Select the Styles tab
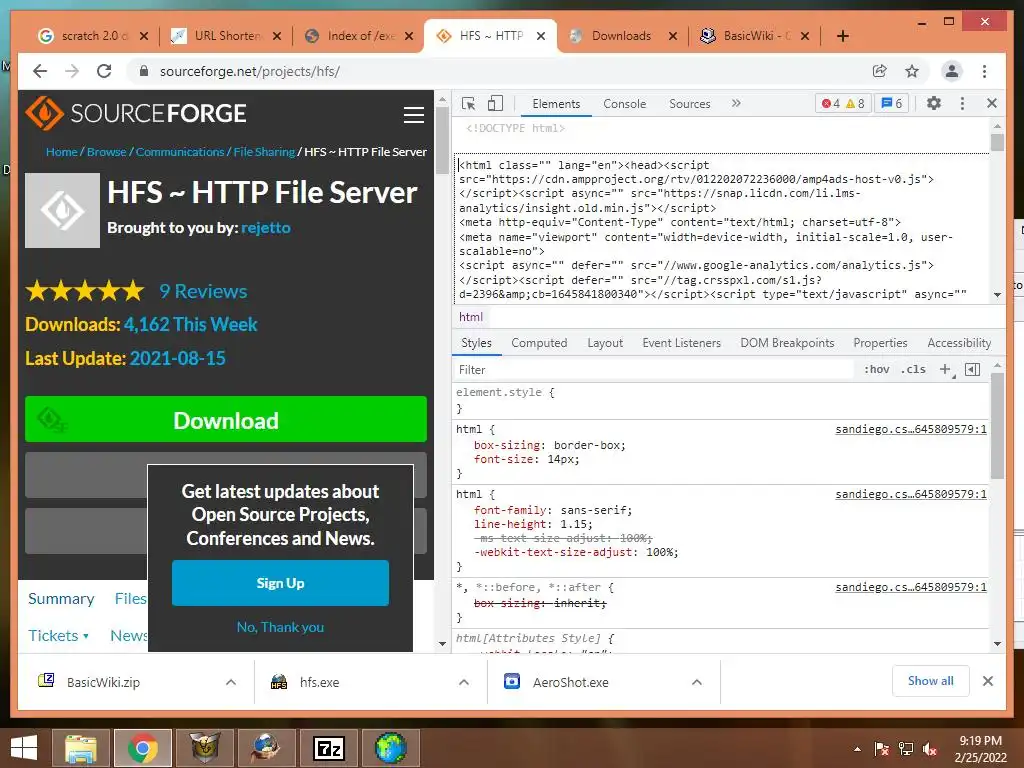 pyautogui.click(x=476, y=343)
